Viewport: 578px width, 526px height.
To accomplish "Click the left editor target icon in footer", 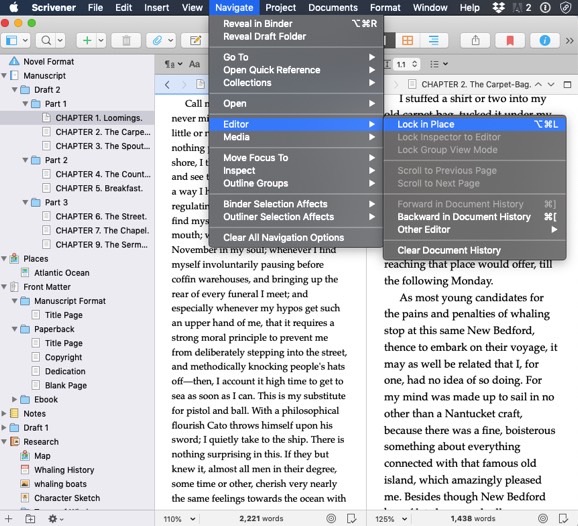I will point(331,519).
